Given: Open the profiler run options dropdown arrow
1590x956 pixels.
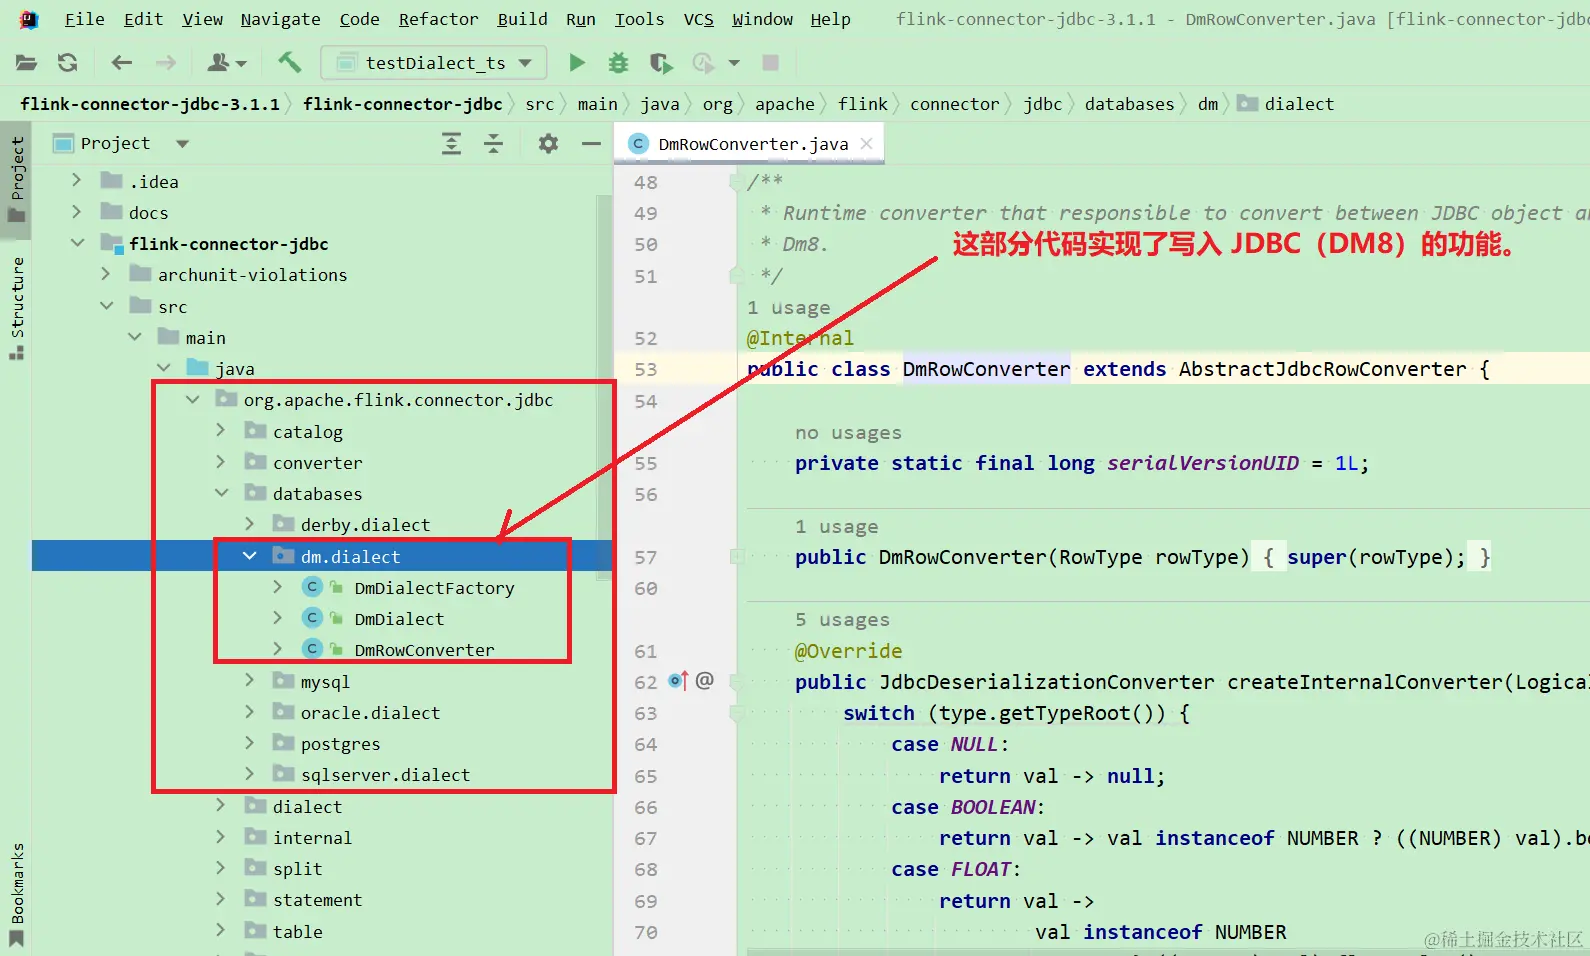Looking at the screenshot, I should [734, 63].
